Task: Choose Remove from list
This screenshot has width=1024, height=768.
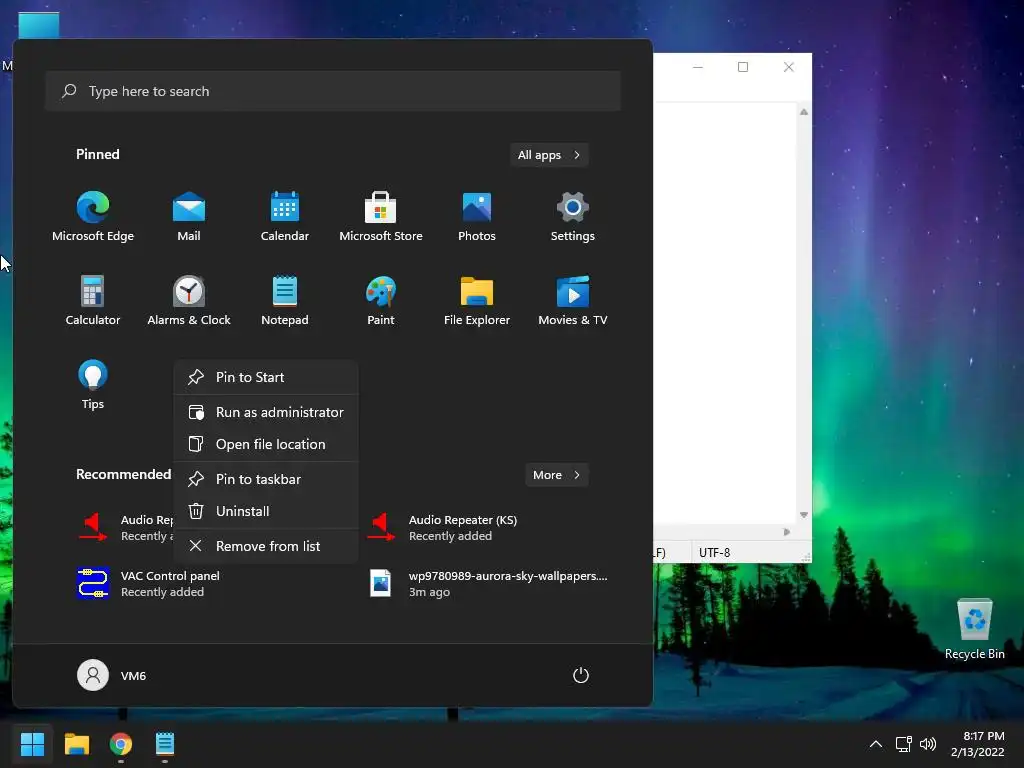Action: point(266,546)
